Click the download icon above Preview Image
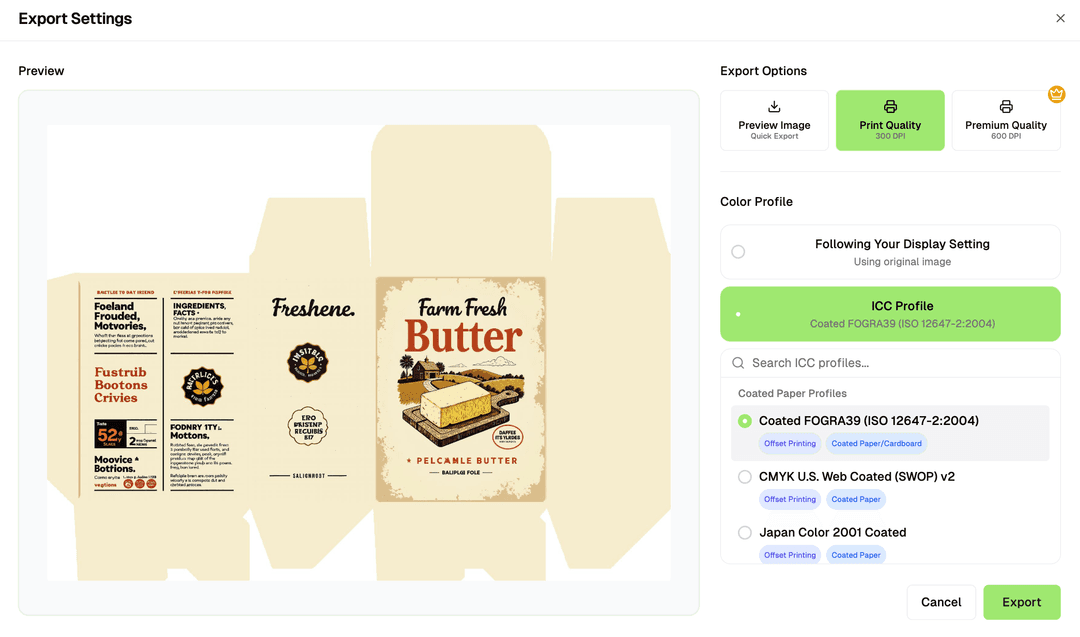This screenshot has height=637, width=1080. pos(774,107)
